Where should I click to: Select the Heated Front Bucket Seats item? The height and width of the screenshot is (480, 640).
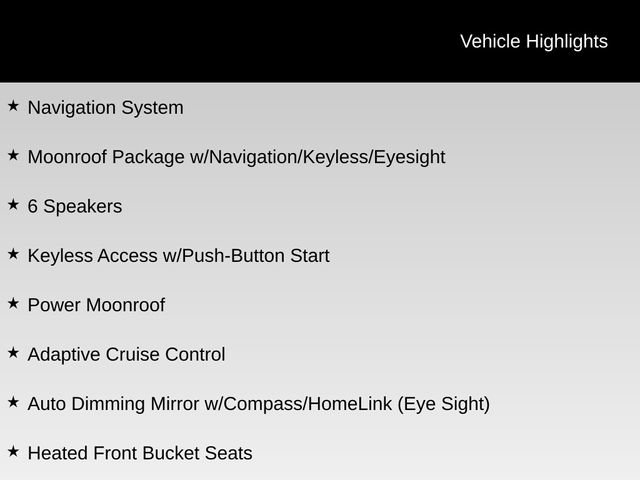pyautogui.click(x=140, y=453)
